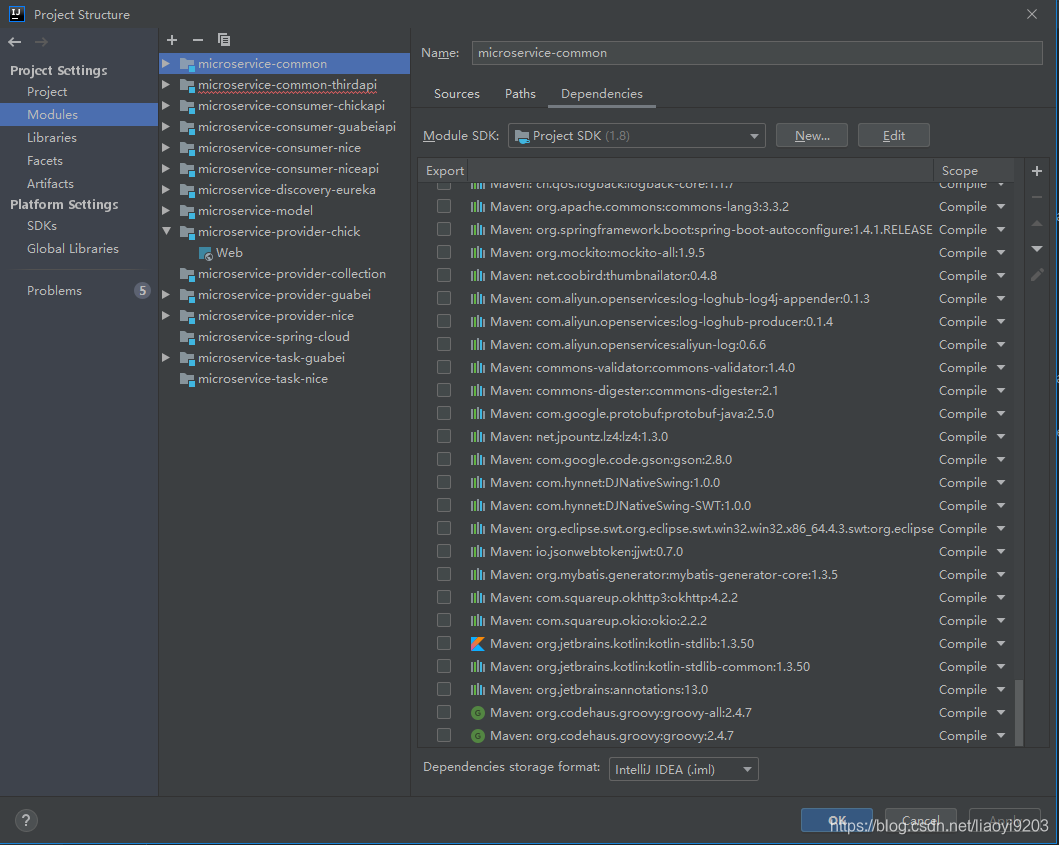Click the IntelliJ logo in the title bar
This screenshot has width=1059, height=845.
click(x=16, y=14)
